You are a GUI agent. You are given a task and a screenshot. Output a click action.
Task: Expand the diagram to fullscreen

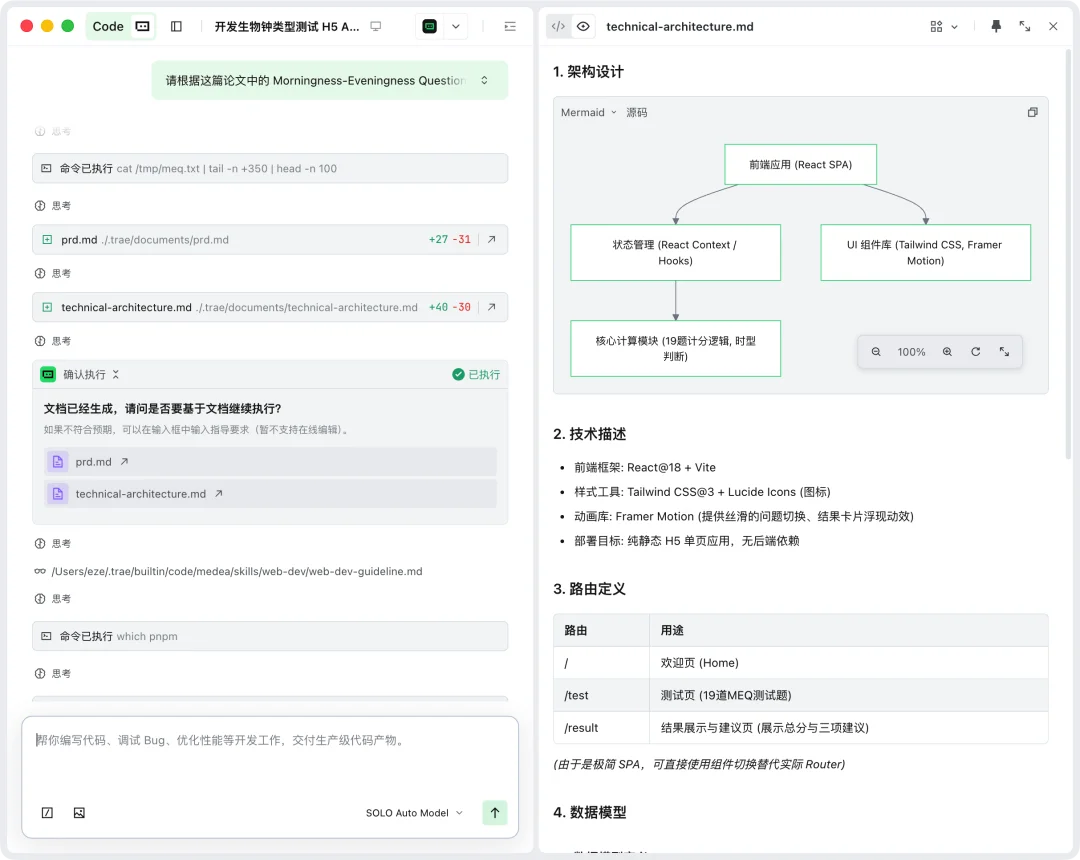(1004, 351)
